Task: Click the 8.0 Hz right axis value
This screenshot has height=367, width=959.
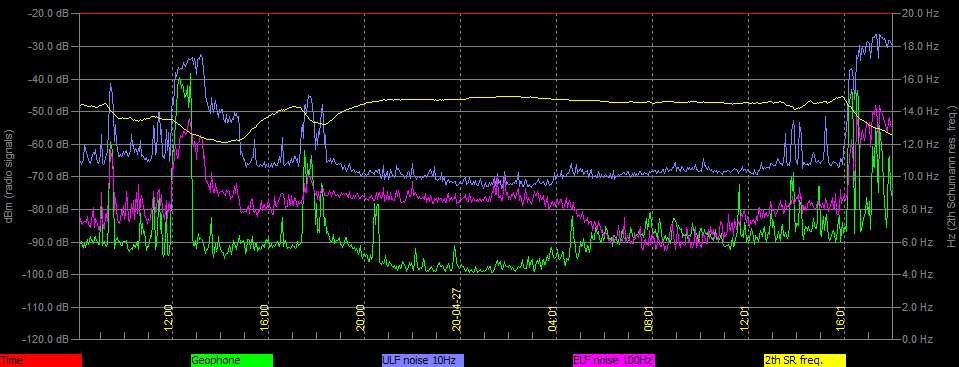Action: (x=917, y=209)
